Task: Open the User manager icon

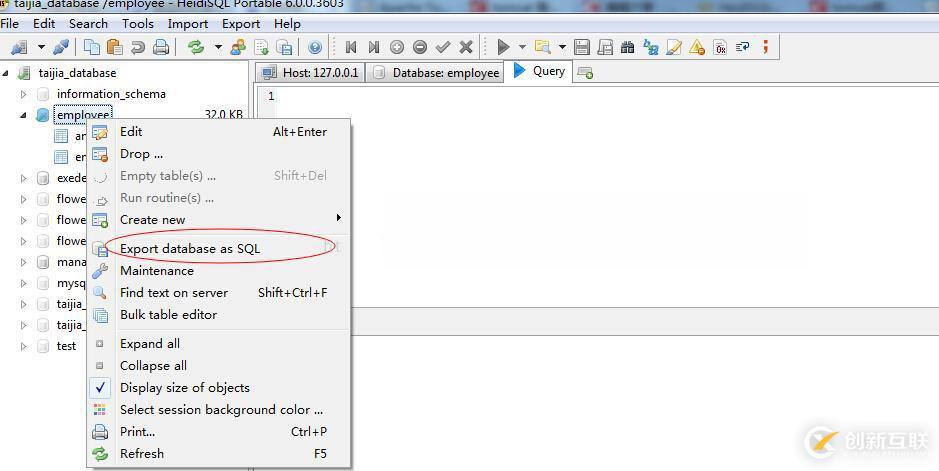Action: (x=238, y=47)
